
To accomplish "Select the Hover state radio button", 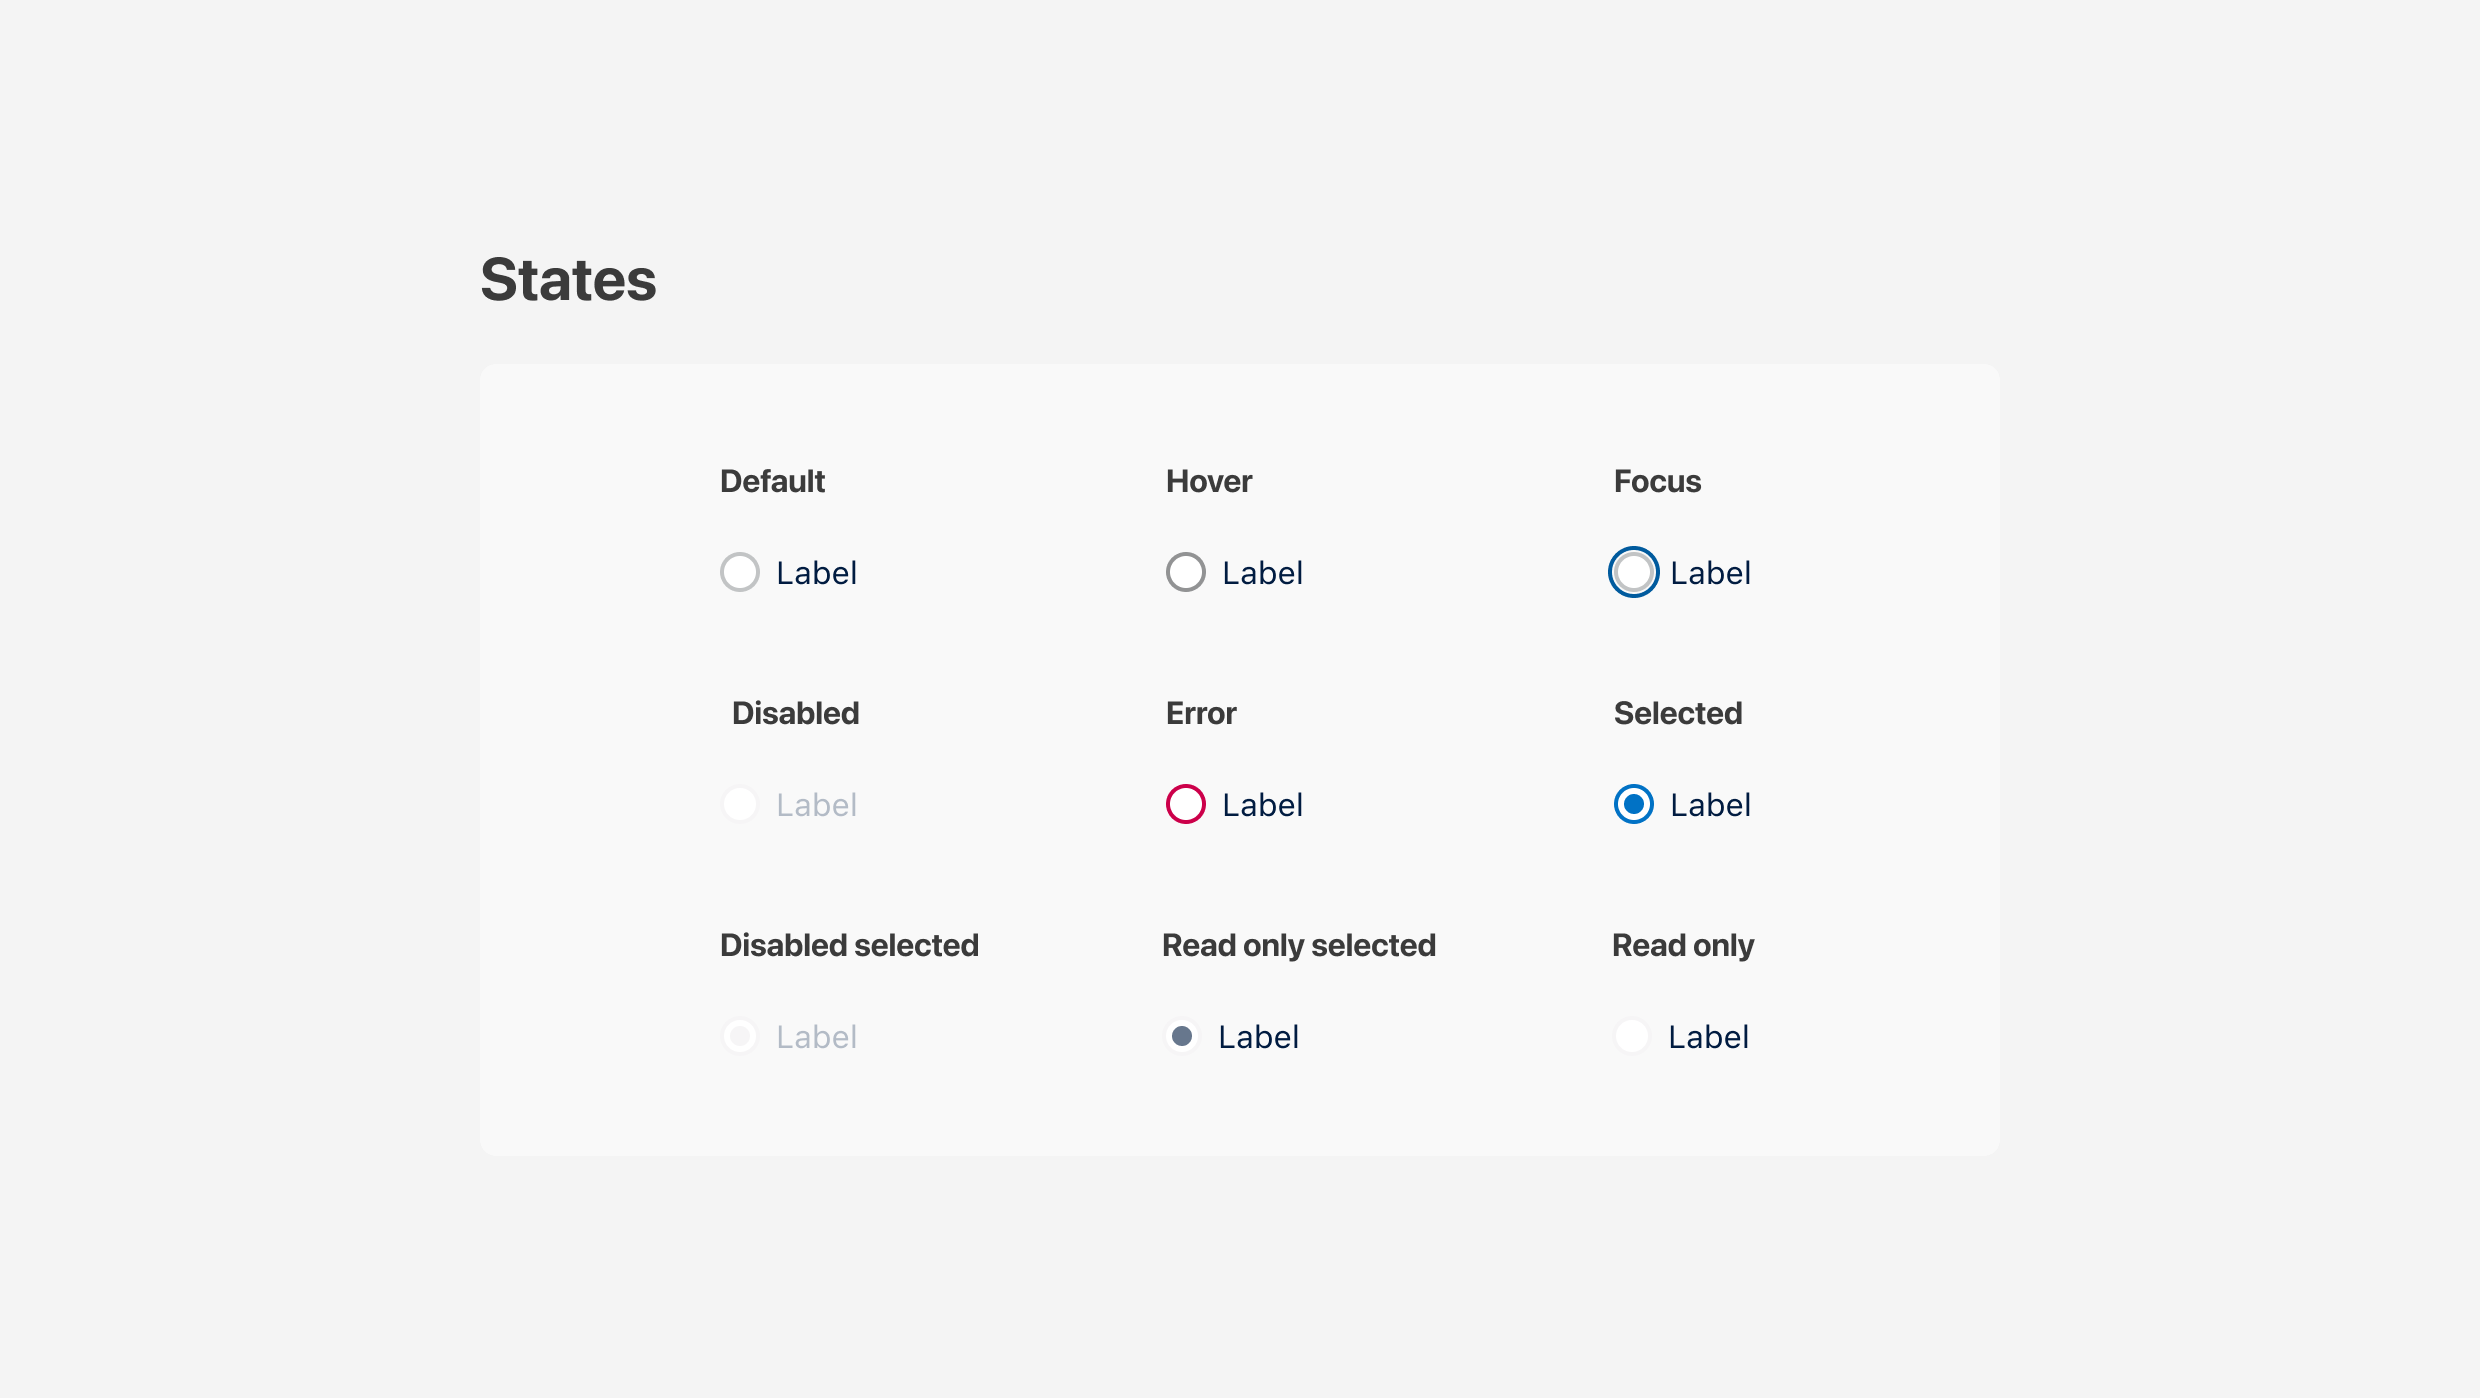I will pyautogui.click(x=1186, y=572).
